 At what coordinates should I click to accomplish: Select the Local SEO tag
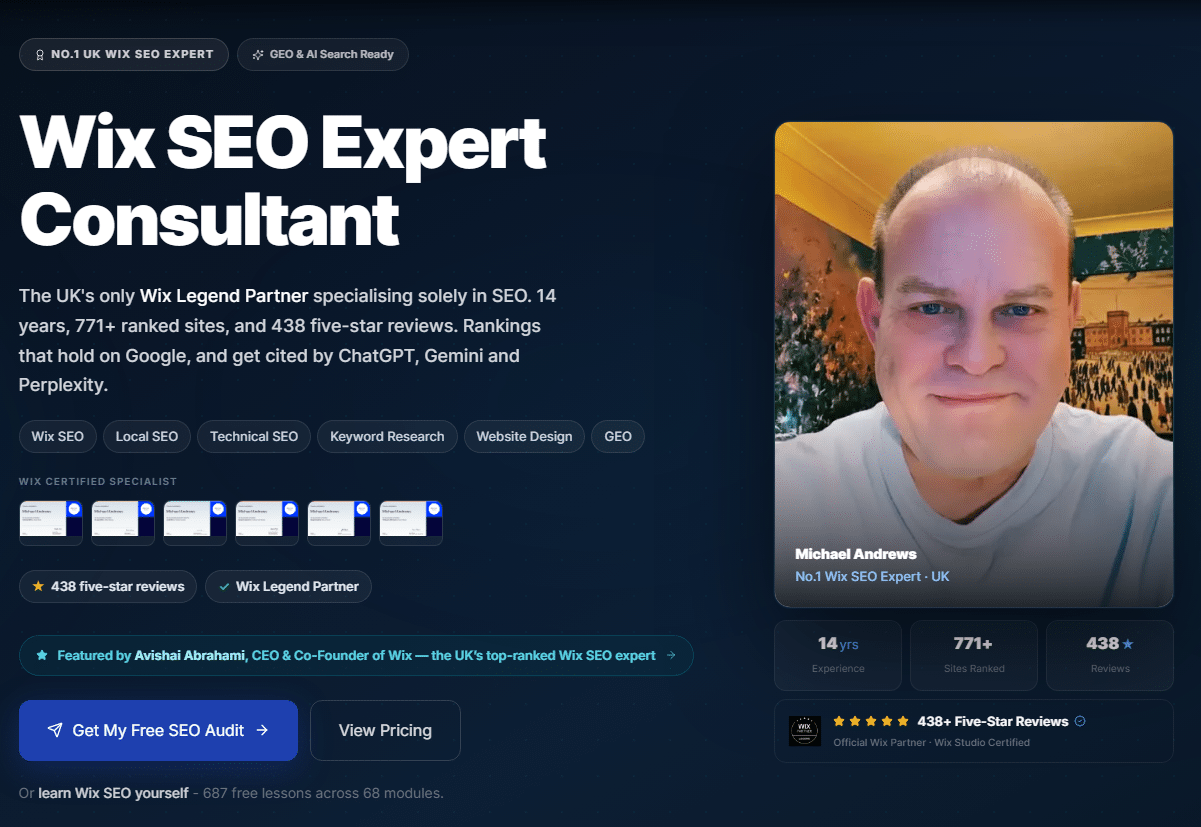[147, 436]
